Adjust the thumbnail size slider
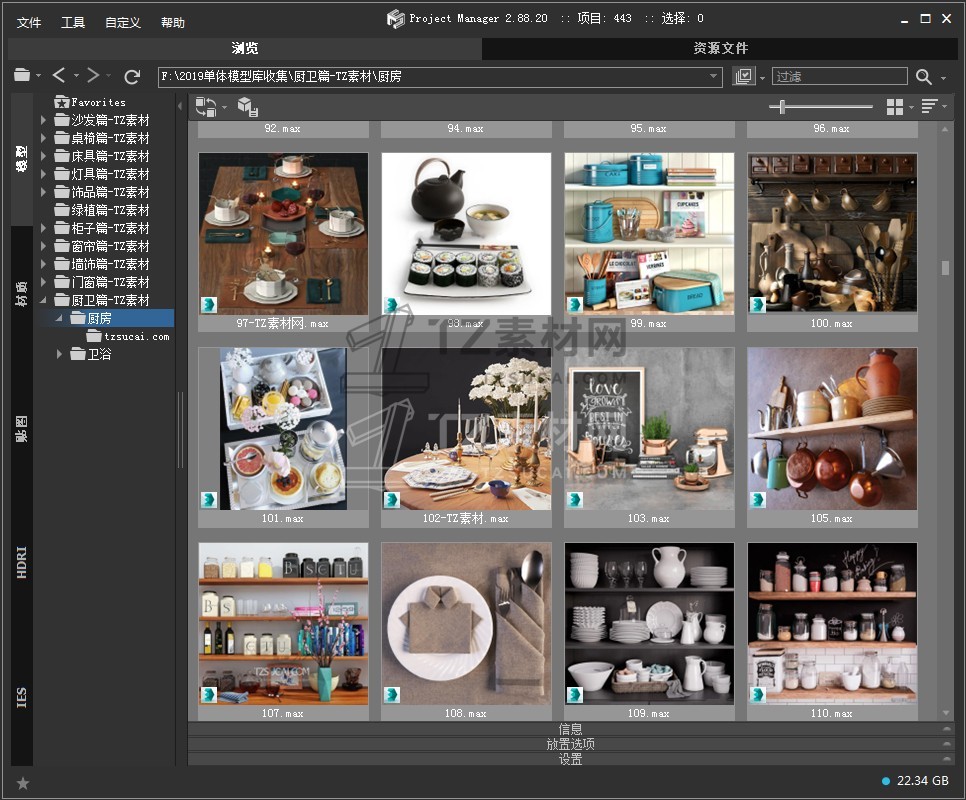Viewport: 966px width, 800px height. [x=782, y=107]
